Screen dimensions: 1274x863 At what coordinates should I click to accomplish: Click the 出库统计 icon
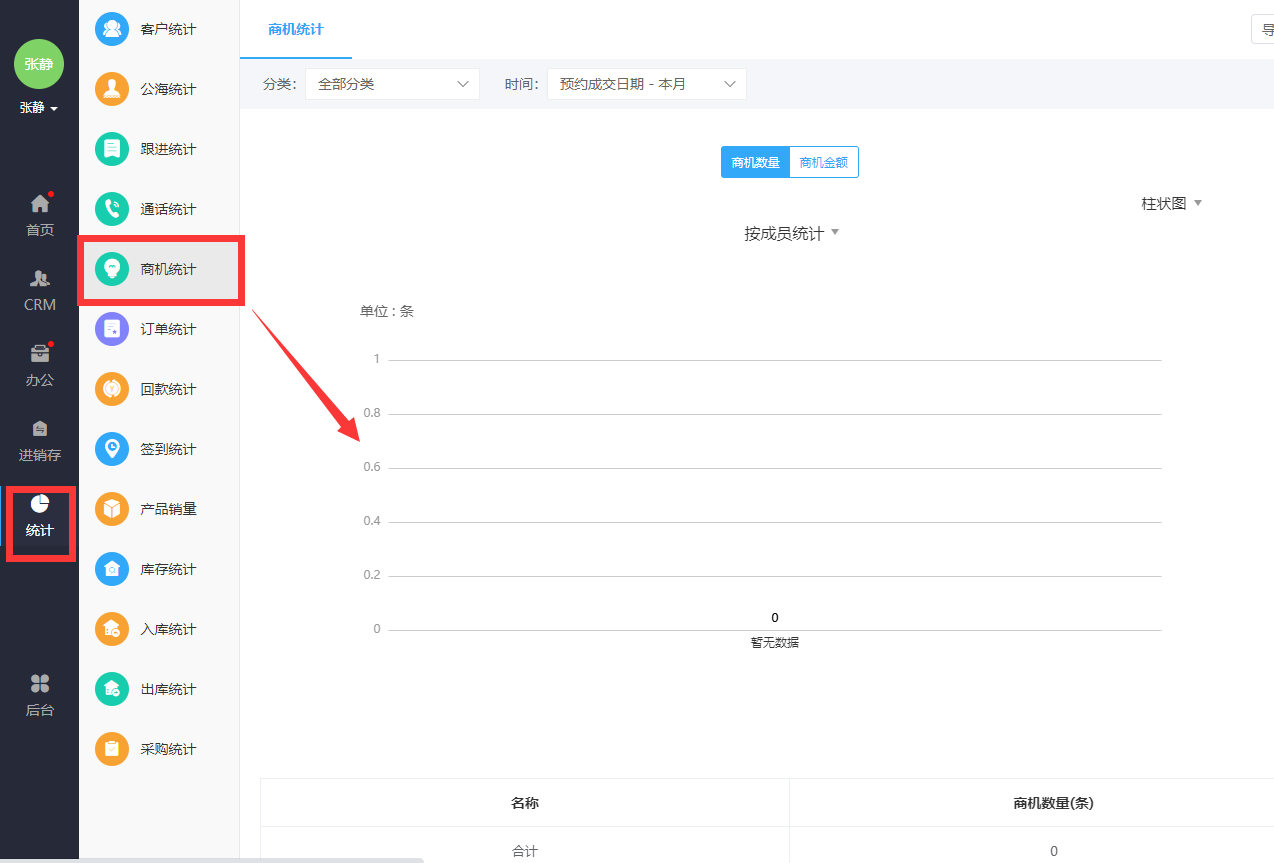tap(112, 689)
